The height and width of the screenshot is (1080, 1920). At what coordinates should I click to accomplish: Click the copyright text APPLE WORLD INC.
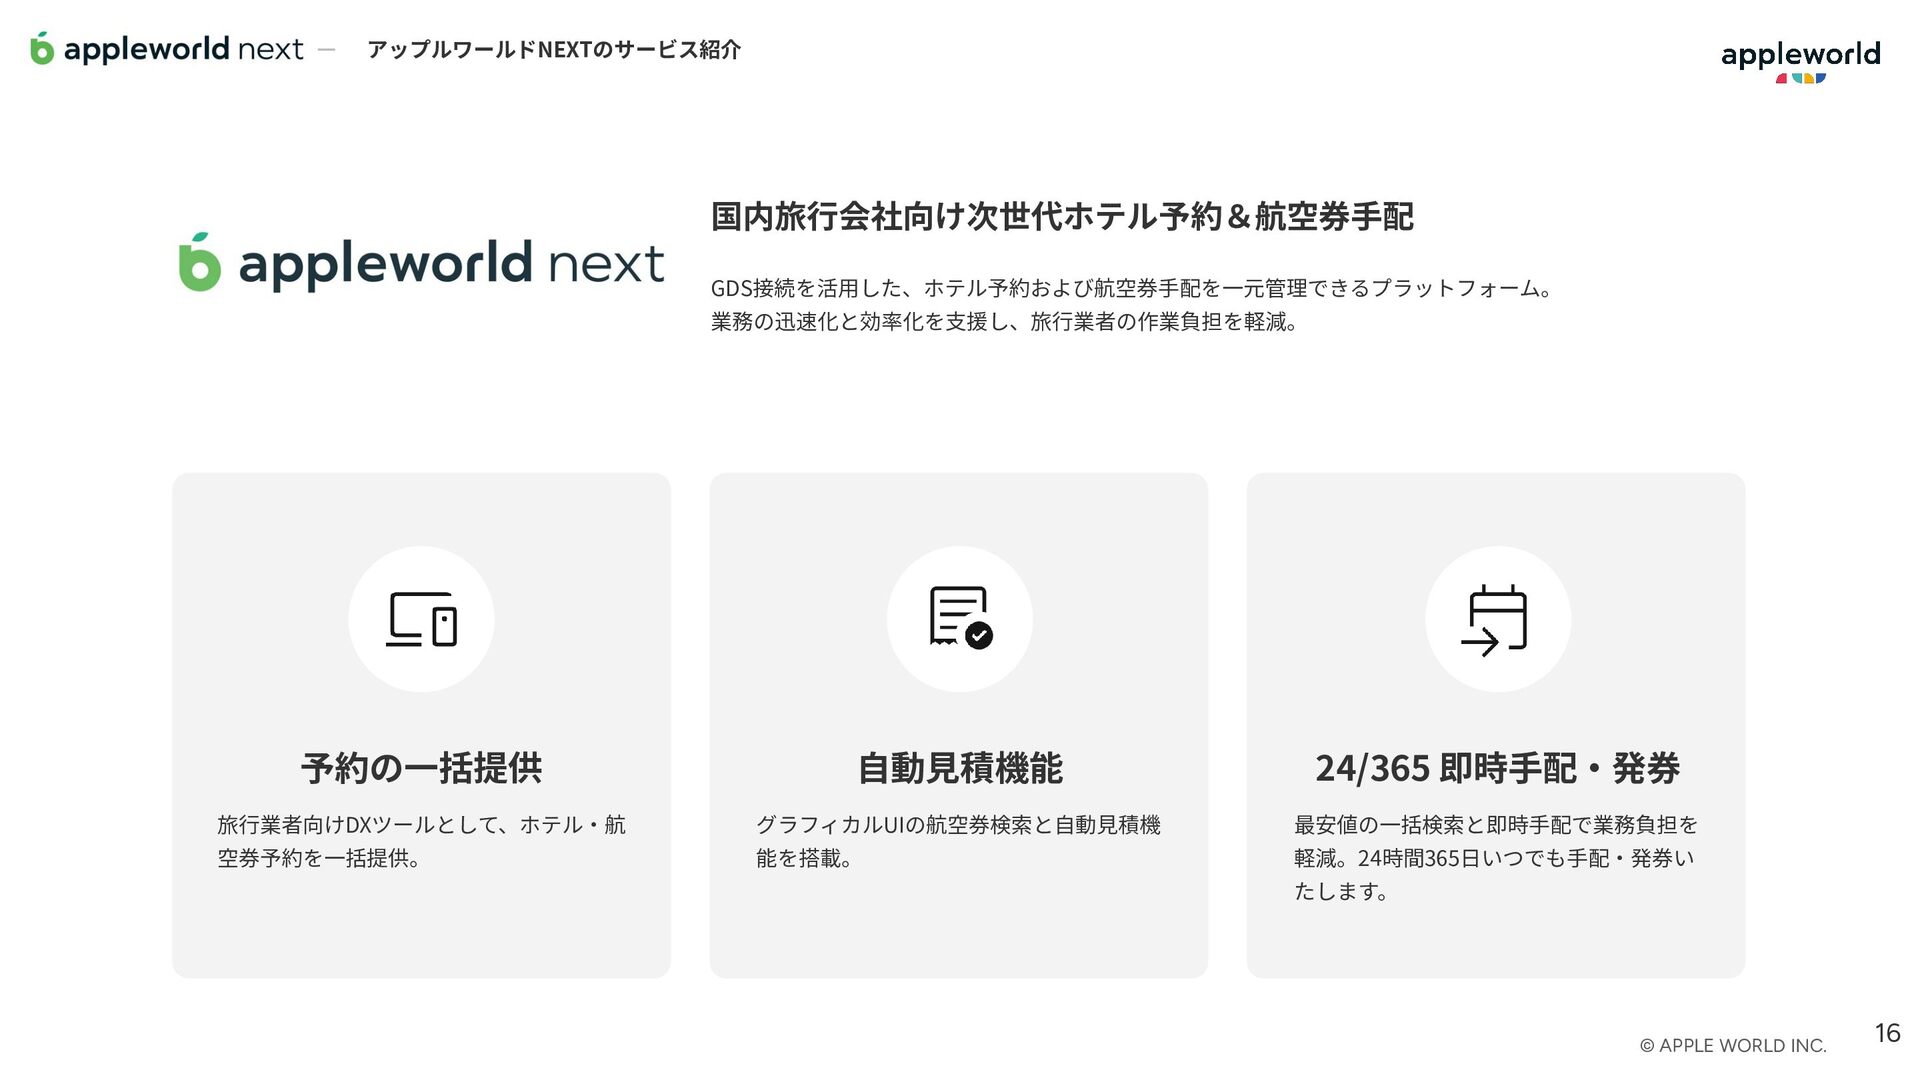(x=1733, y=1046)
